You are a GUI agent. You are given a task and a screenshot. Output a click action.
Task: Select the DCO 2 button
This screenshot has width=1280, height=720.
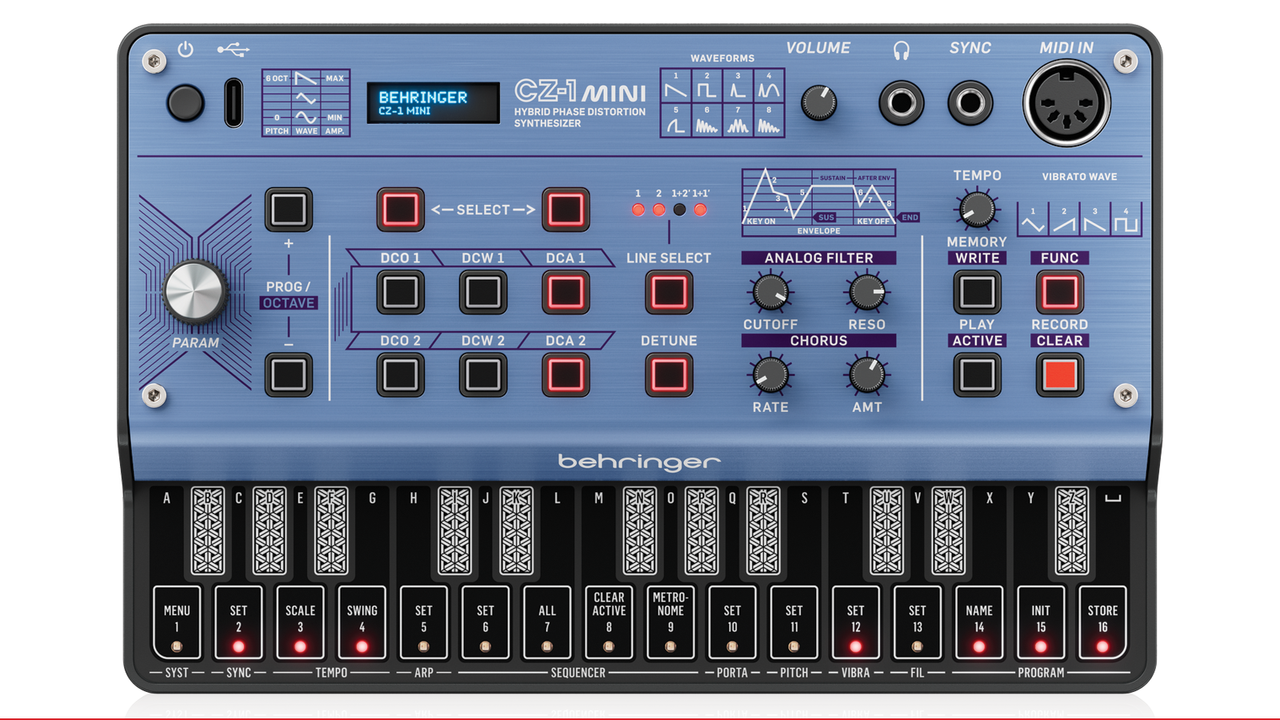coord(400,374)
